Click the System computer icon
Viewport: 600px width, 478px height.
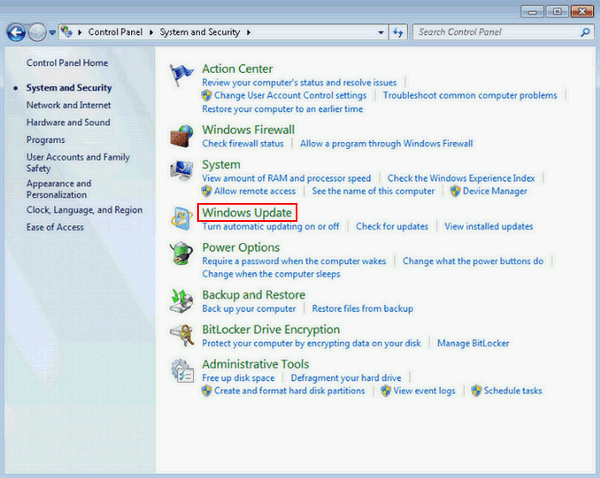(x=181, y=170)
